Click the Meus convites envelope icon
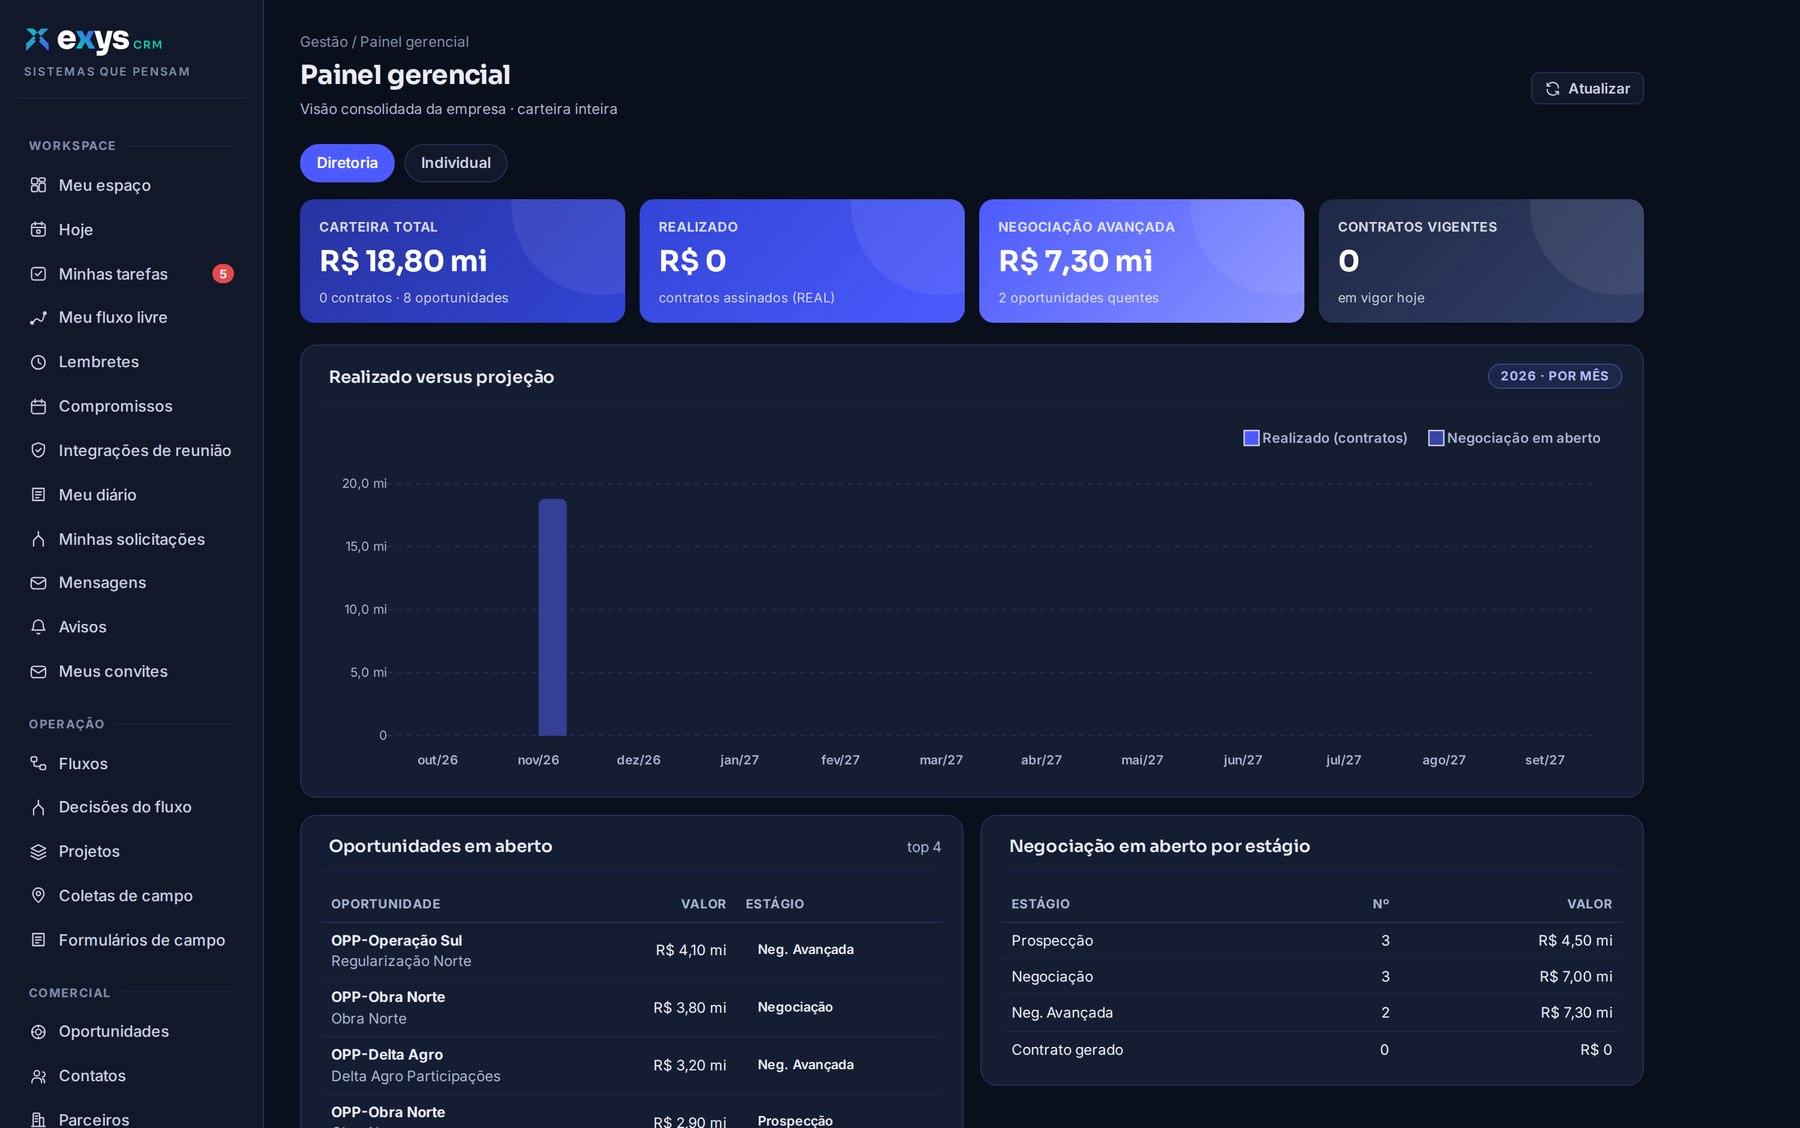 38,672
